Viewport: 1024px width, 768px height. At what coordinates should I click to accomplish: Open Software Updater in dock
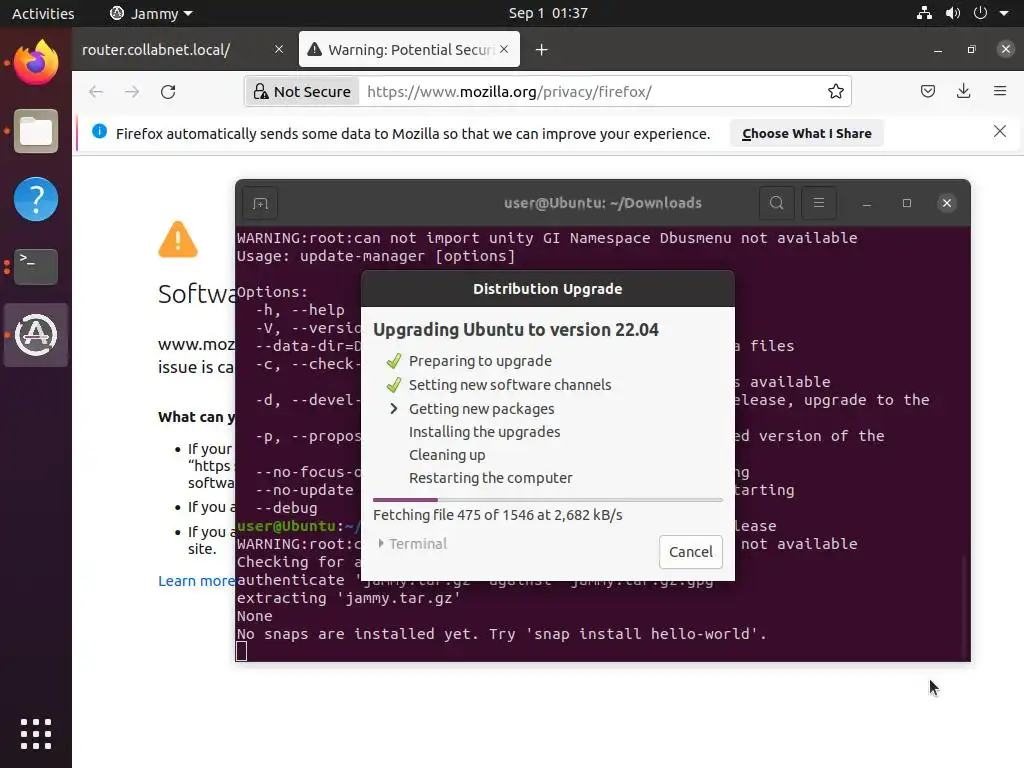(36, 335)
